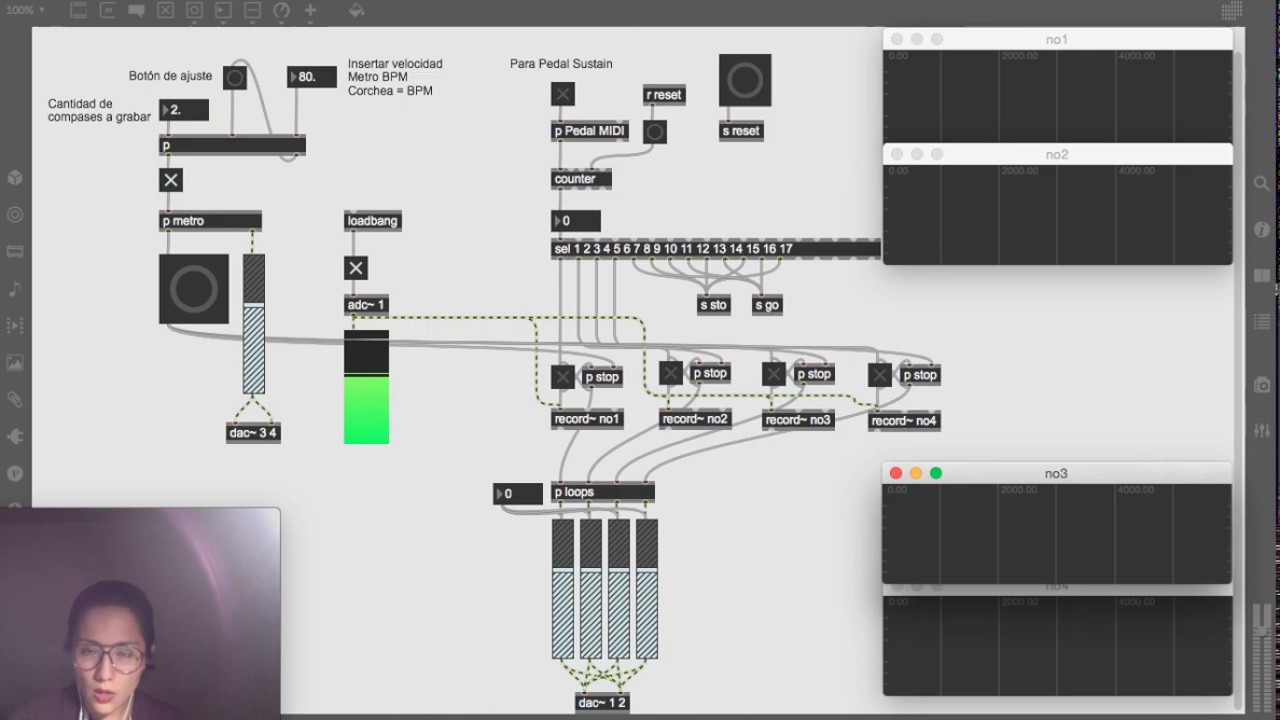This screenshot has width=1280, height=720.
Task: Open the Dial object toolbar palette
Action: click(282, 11)
